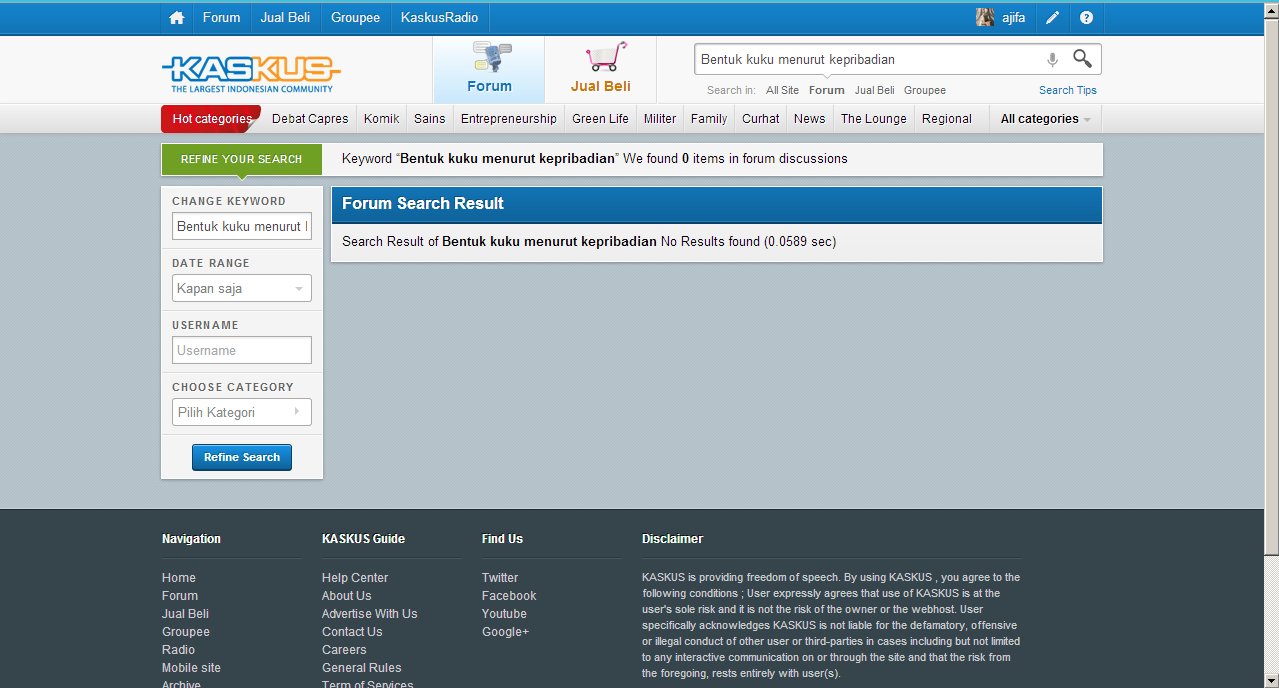Open the Entrepreneurship category
The image size is (1279, 688).
pyautogui.click(x=508, y=119)
